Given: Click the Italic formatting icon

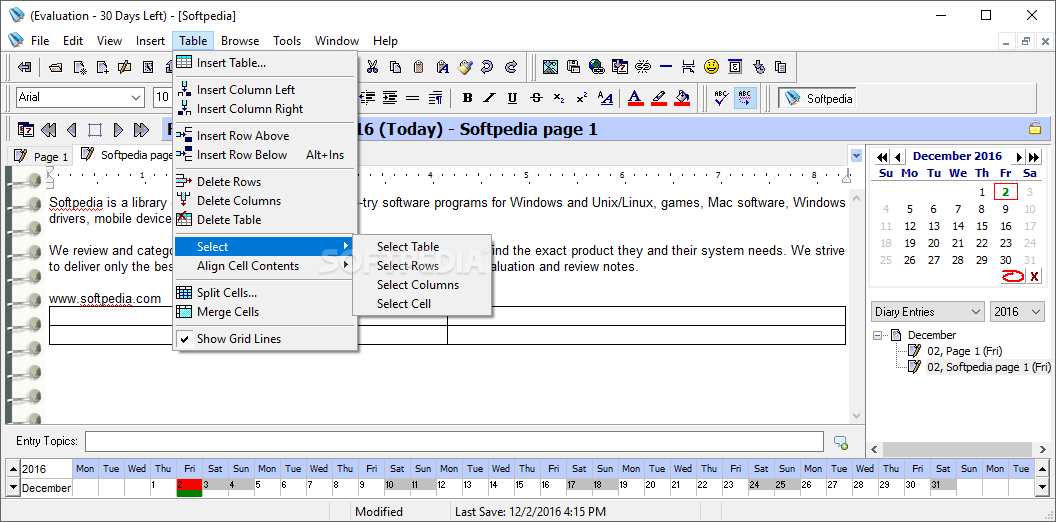Looking at the screenshot, I should pyautogui.click(x=490, y=98).
